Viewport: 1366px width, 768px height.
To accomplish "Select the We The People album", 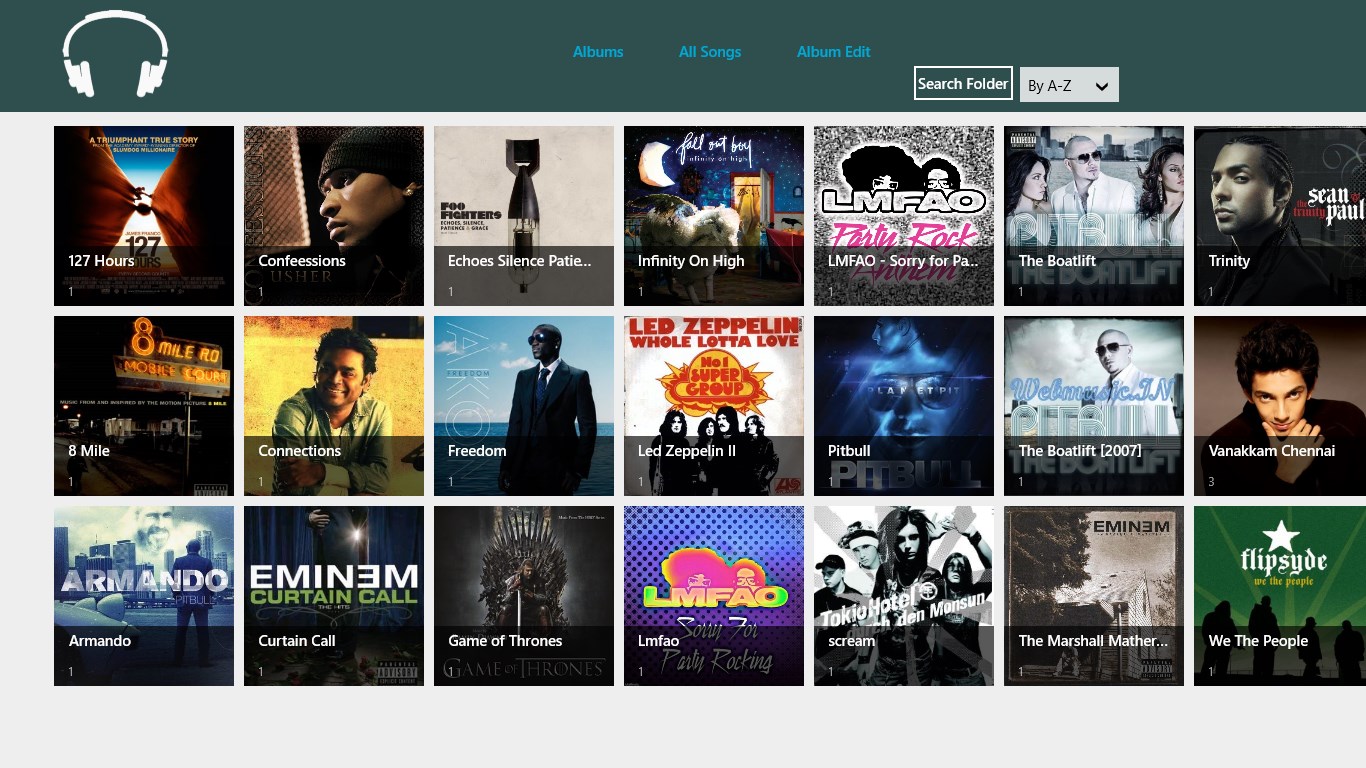I will (x=1280, y=596).
